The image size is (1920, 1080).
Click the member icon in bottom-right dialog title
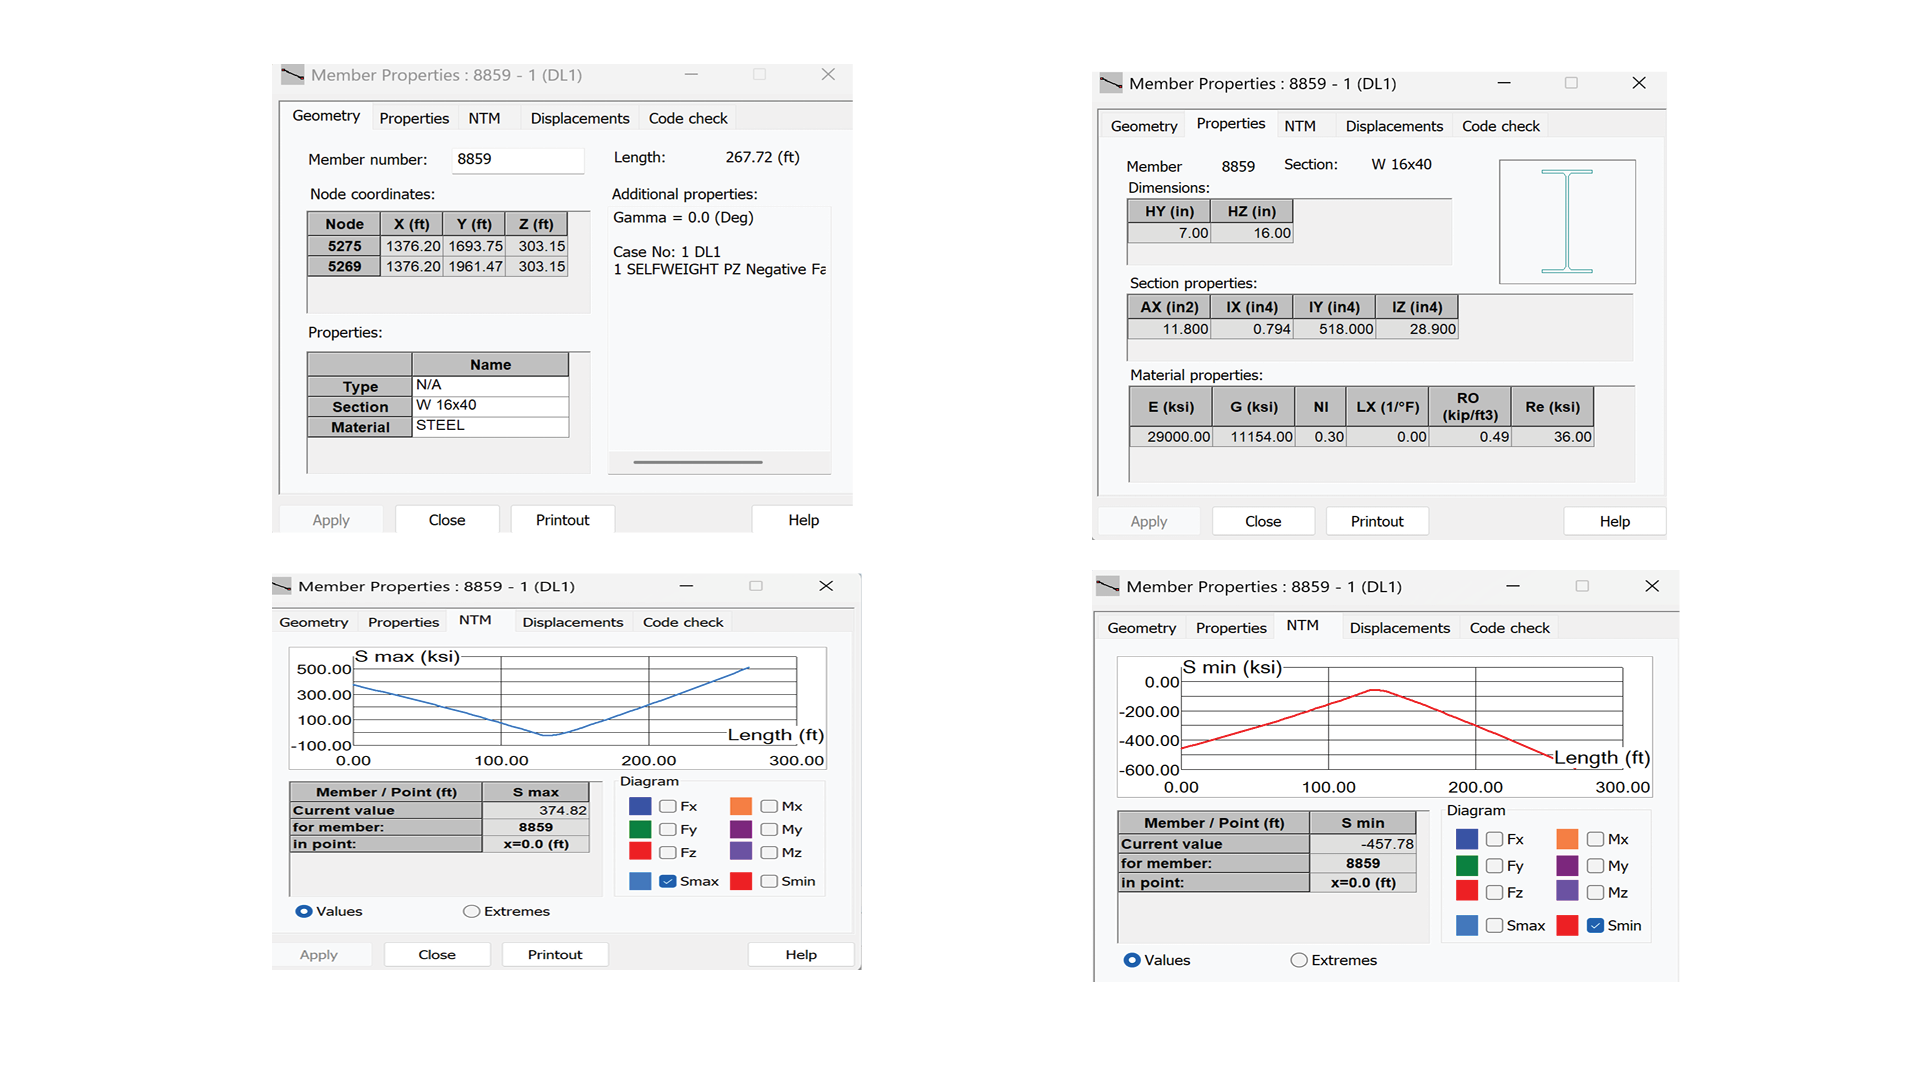tap(1108, 586)
